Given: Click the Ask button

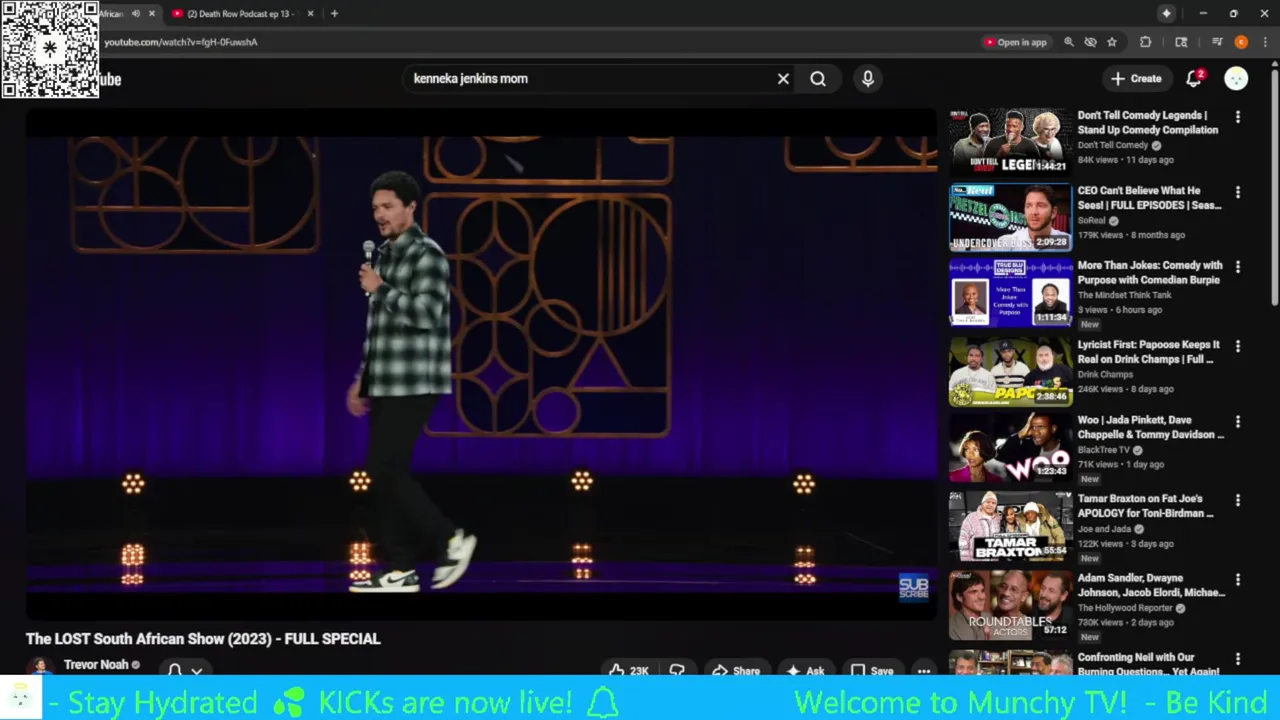Looking at the screenshot, I should click(805, 671).
